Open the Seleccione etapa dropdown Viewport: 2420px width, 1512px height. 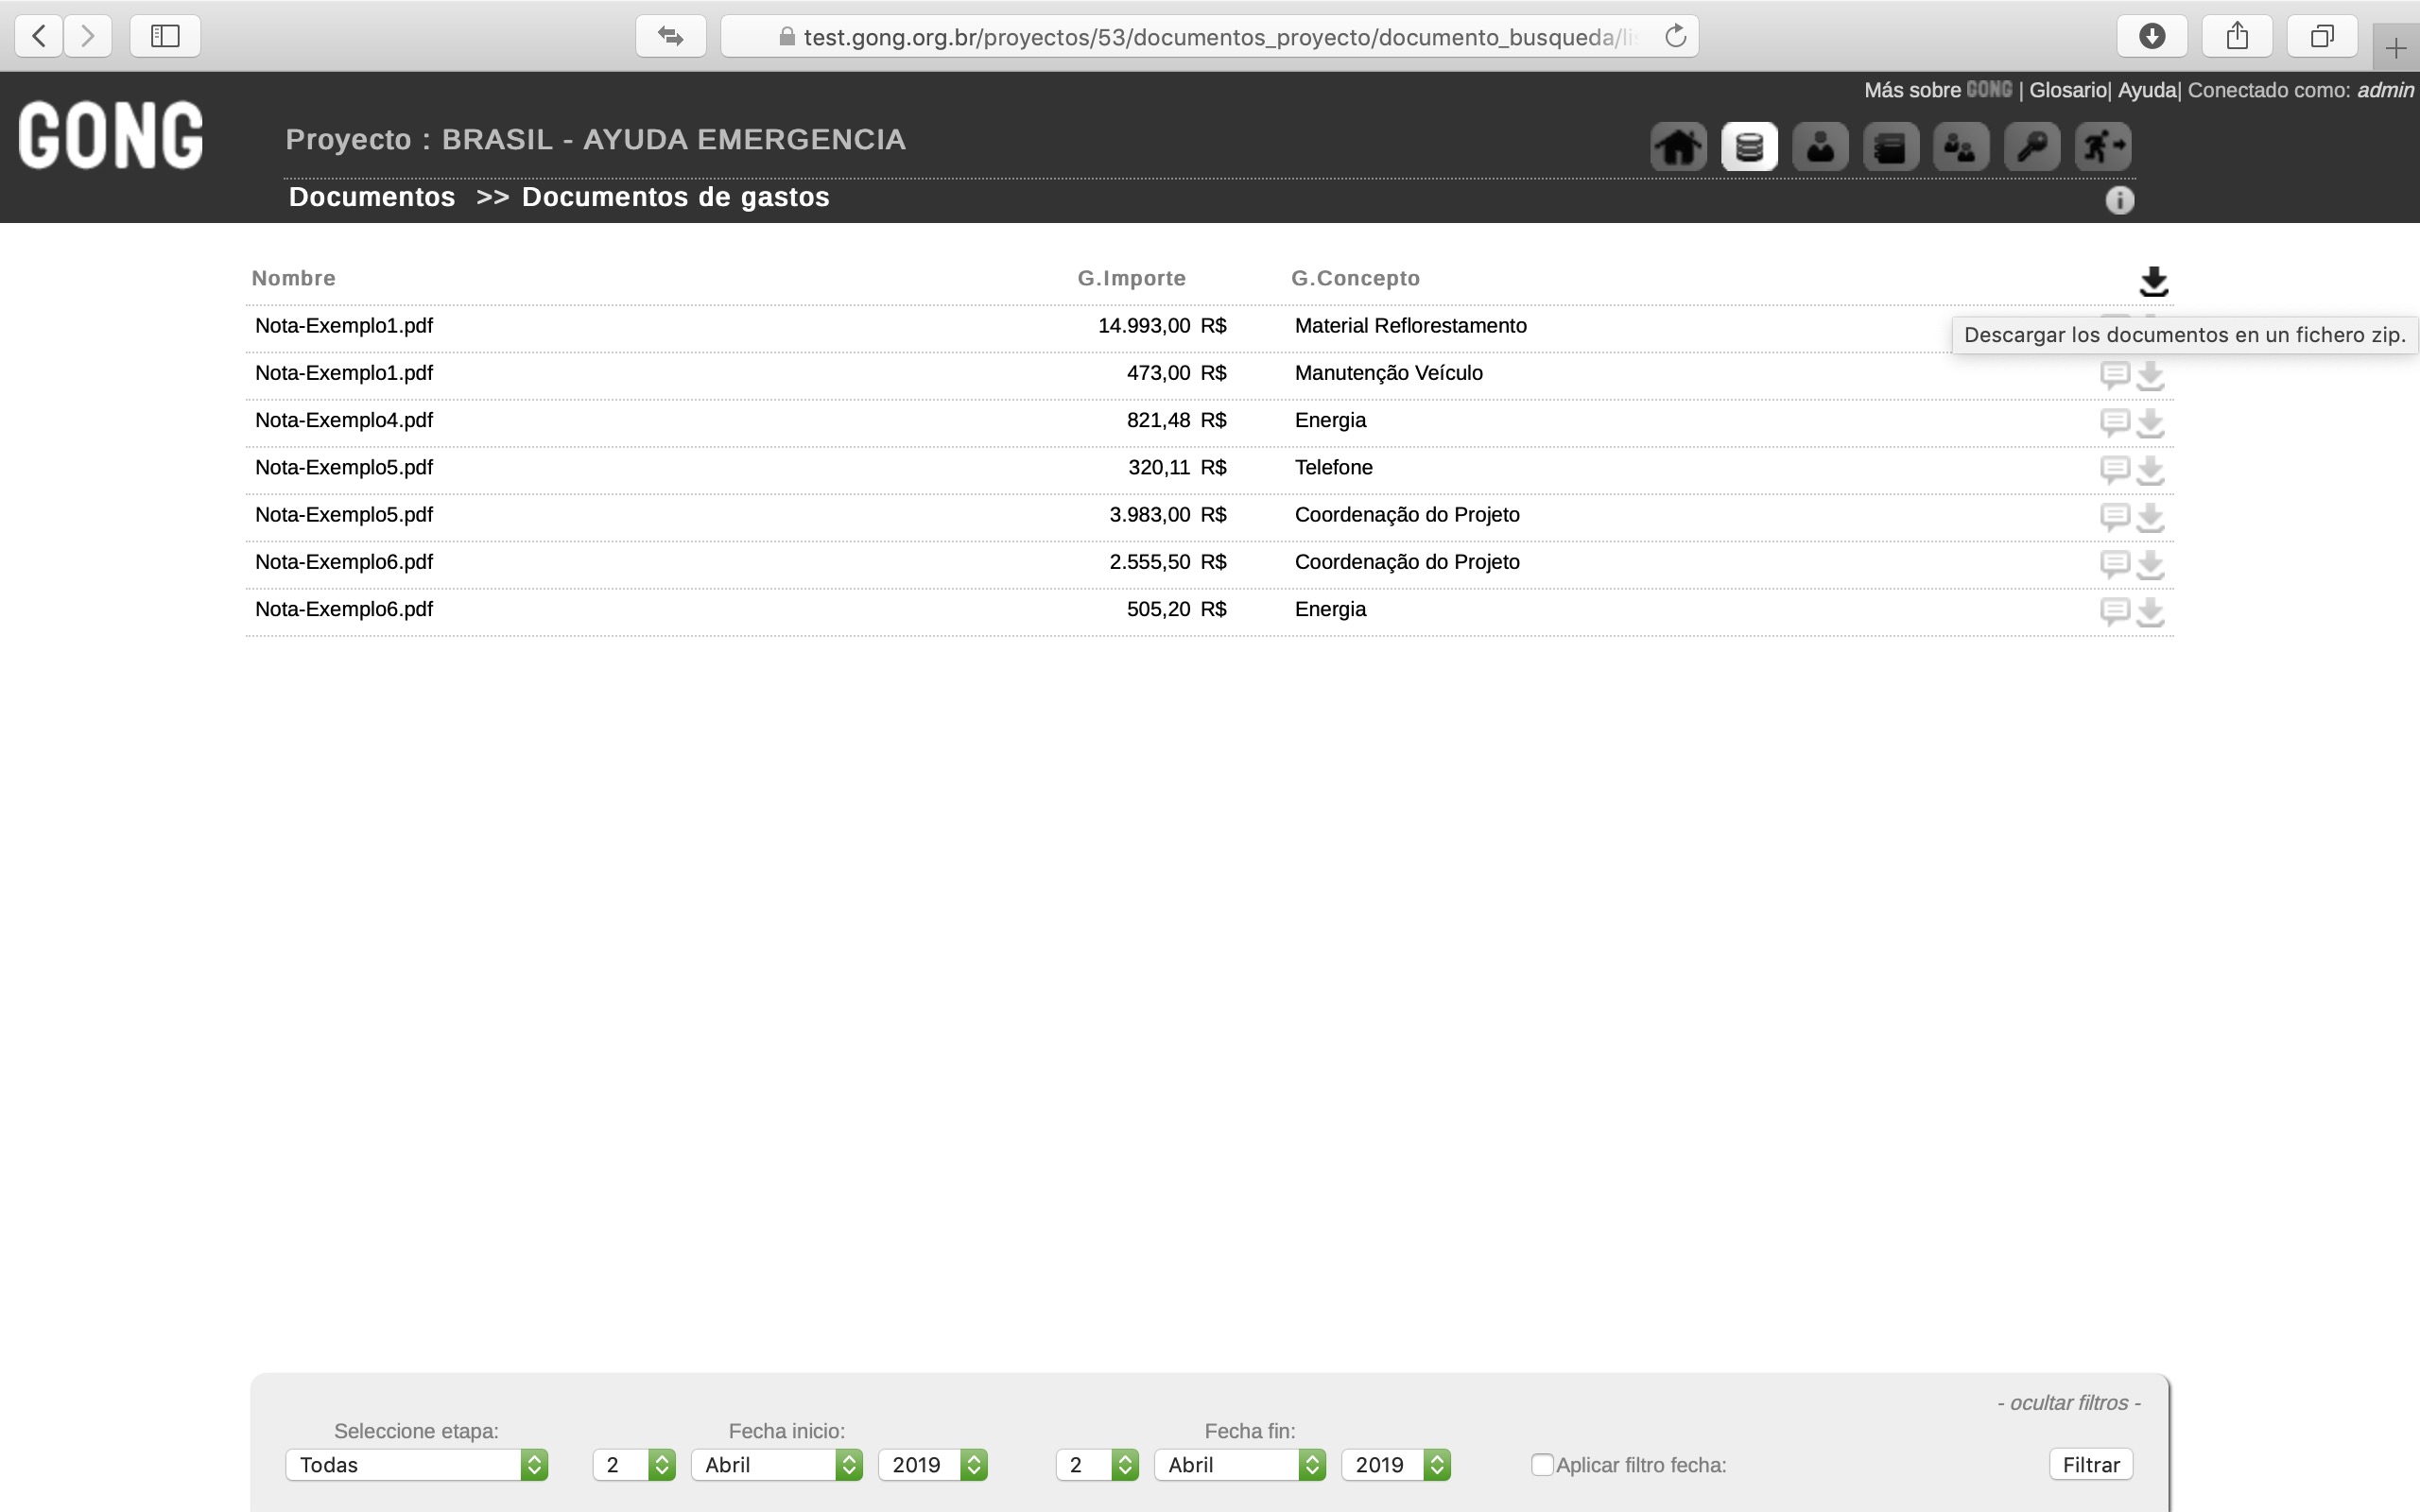[x=416, y=1464]
